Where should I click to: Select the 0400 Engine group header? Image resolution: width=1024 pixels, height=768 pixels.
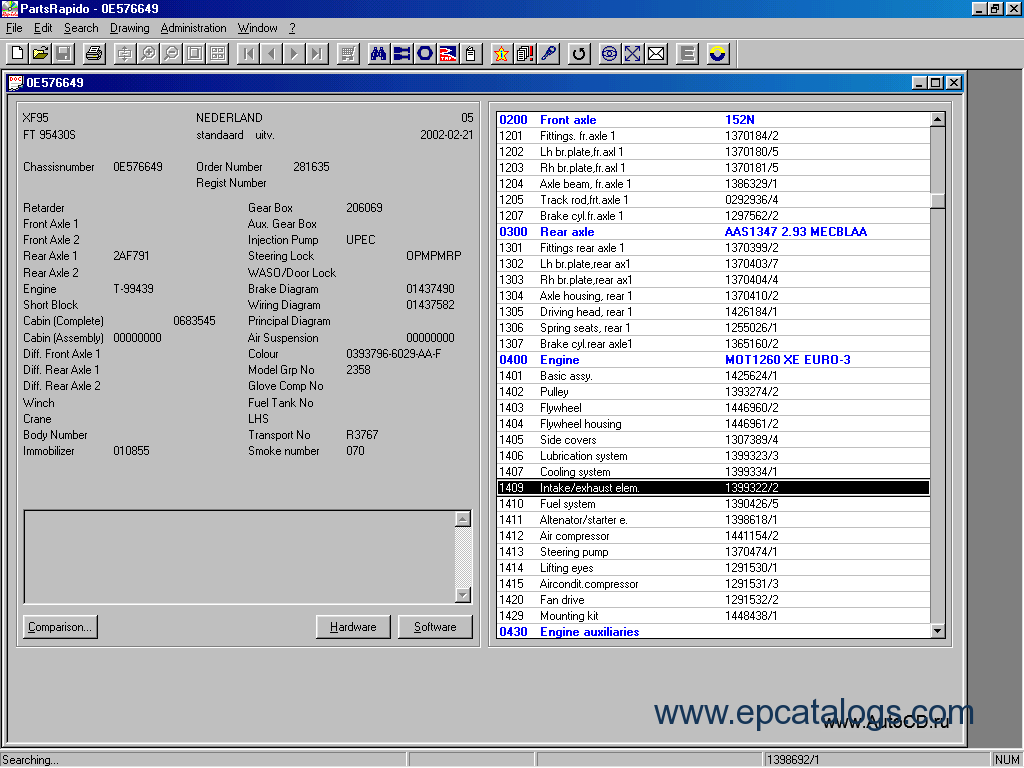pyautogui.click(x=713, y=360)
